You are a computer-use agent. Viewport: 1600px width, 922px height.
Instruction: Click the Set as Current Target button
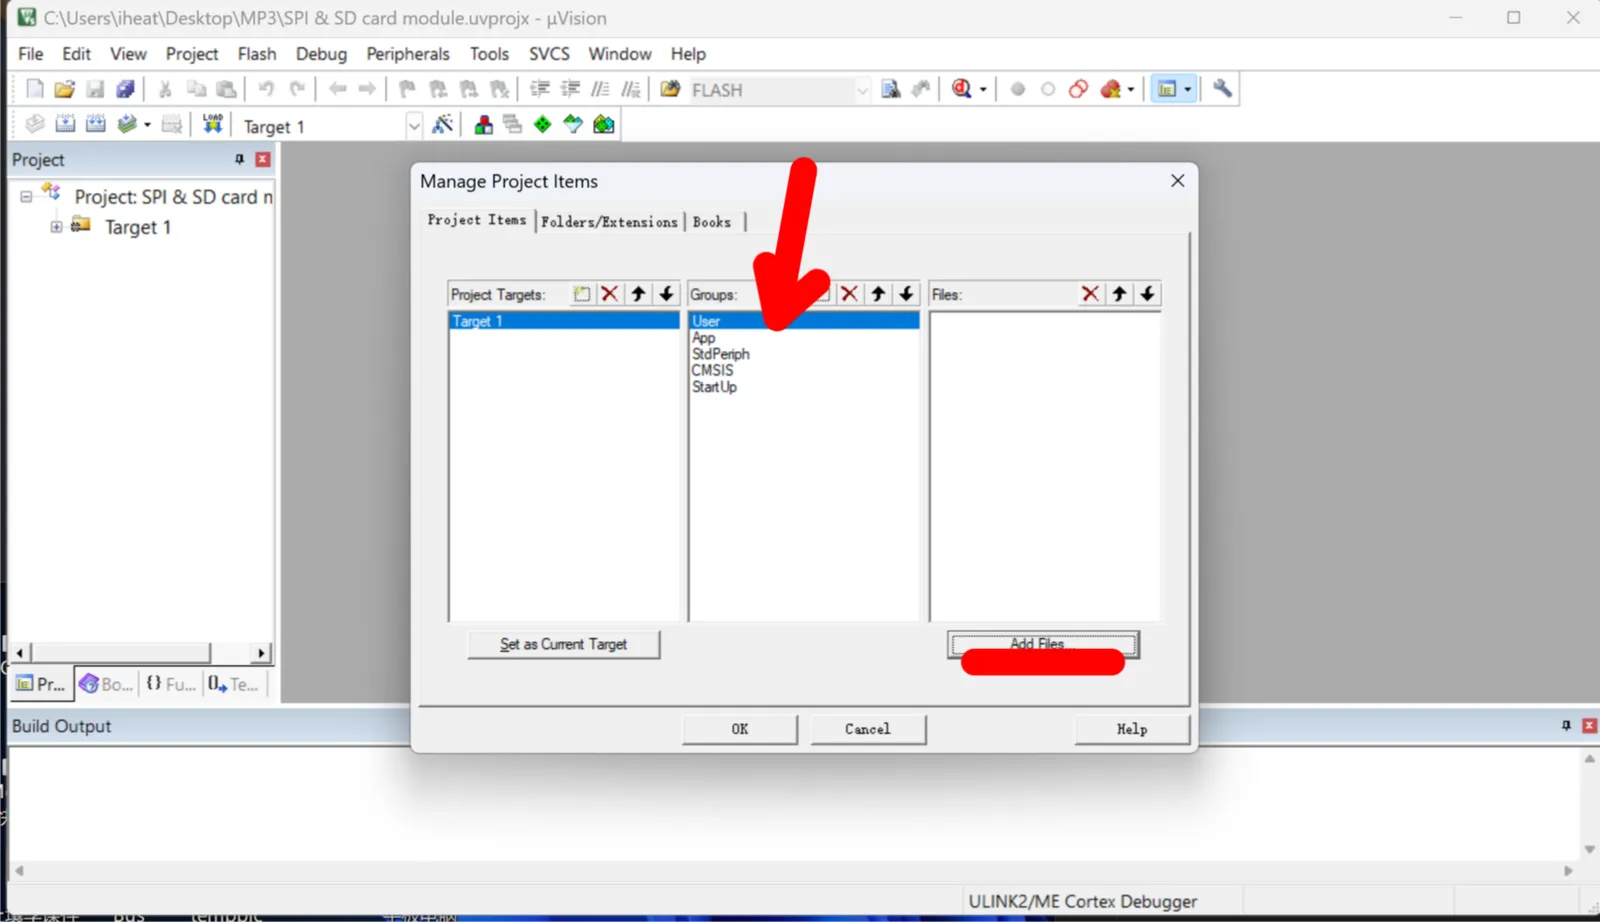tap(563, 644)
